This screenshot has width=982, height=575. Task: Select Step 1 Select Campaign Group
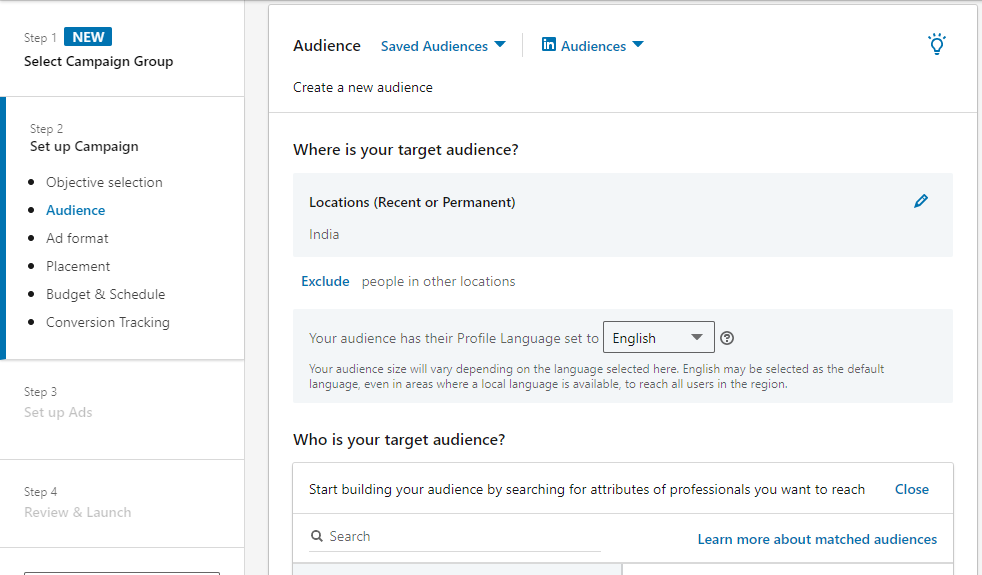[x=98, y=61]
